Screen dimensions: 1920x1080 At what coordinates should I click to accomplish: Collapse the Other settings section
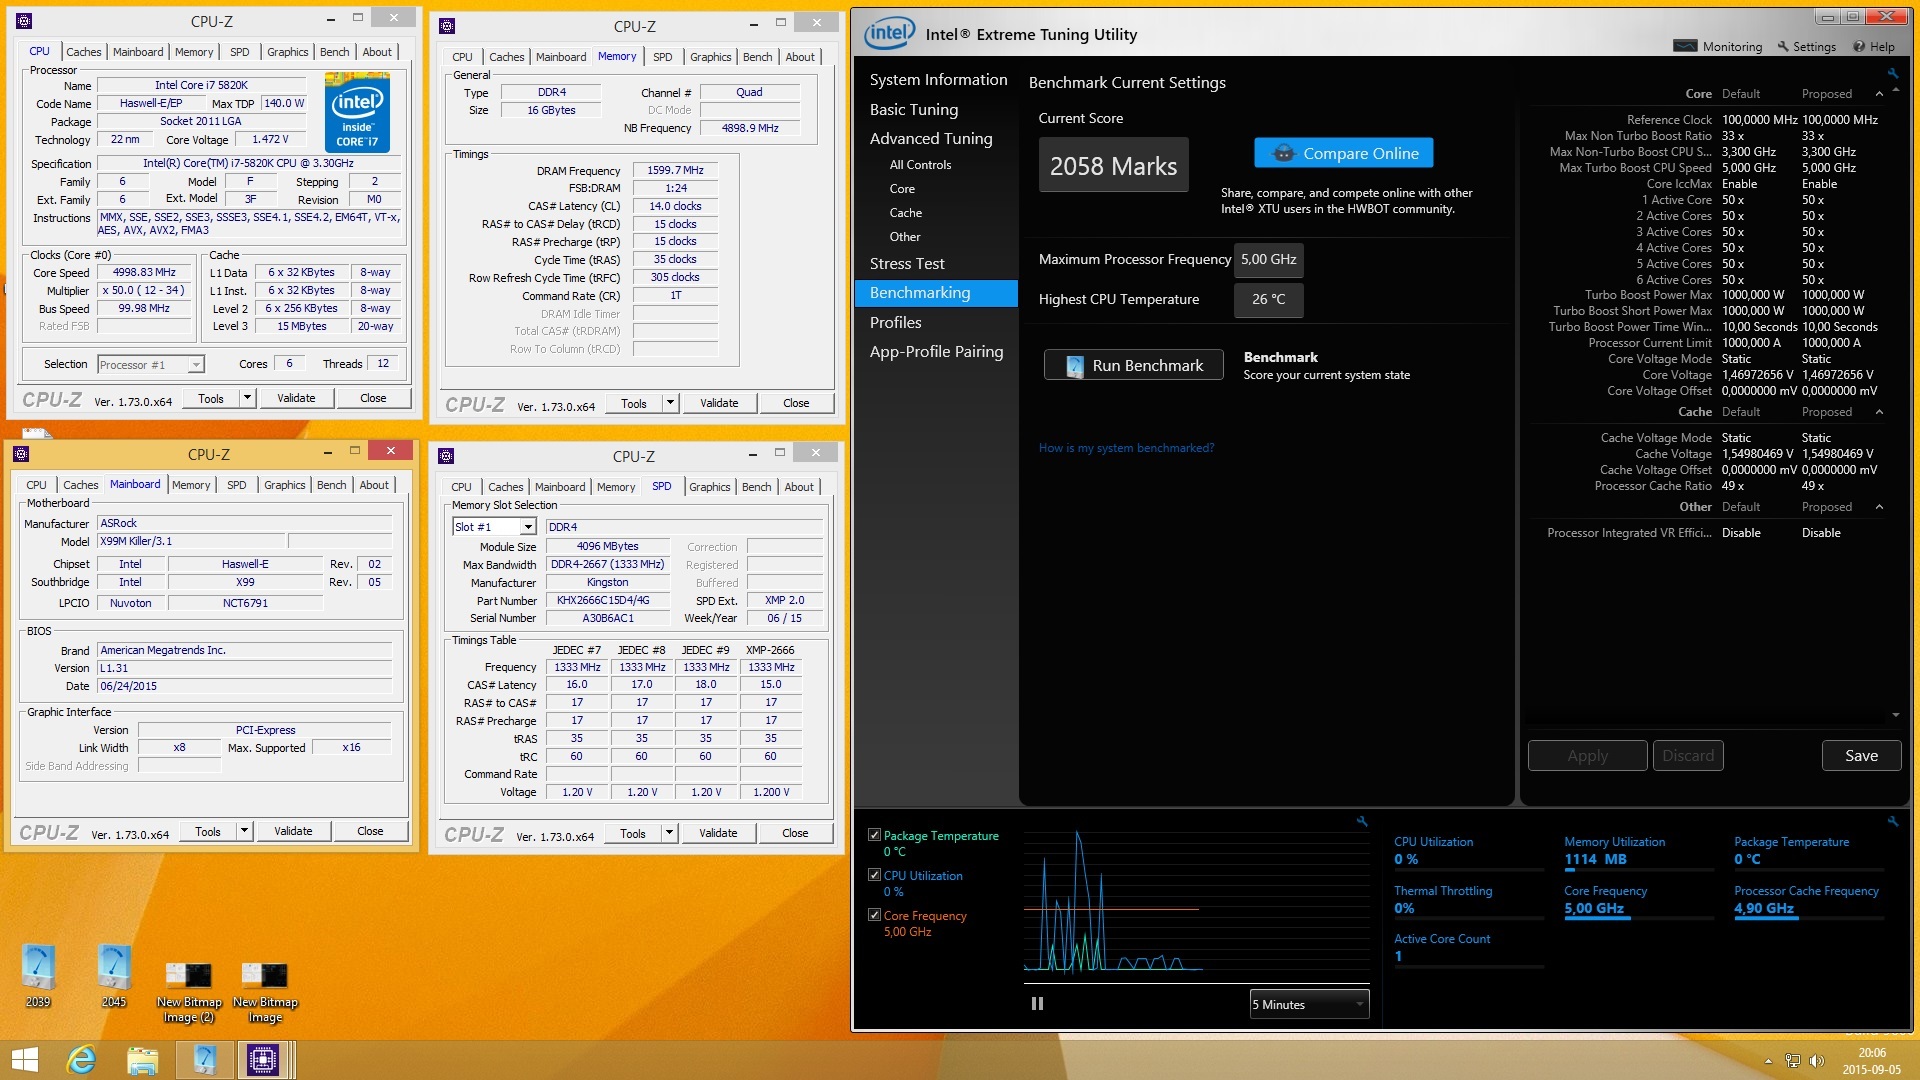tap(1879, 507)
